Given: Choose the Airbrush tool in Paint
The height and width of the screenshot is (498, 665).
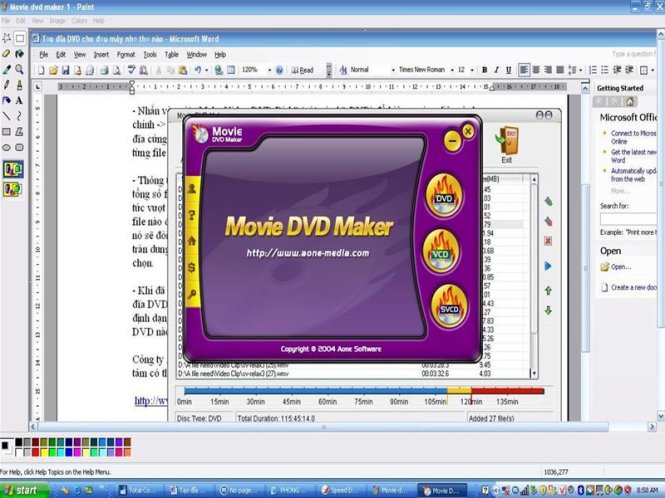Looking at the screenshot, I should [20, 85].
